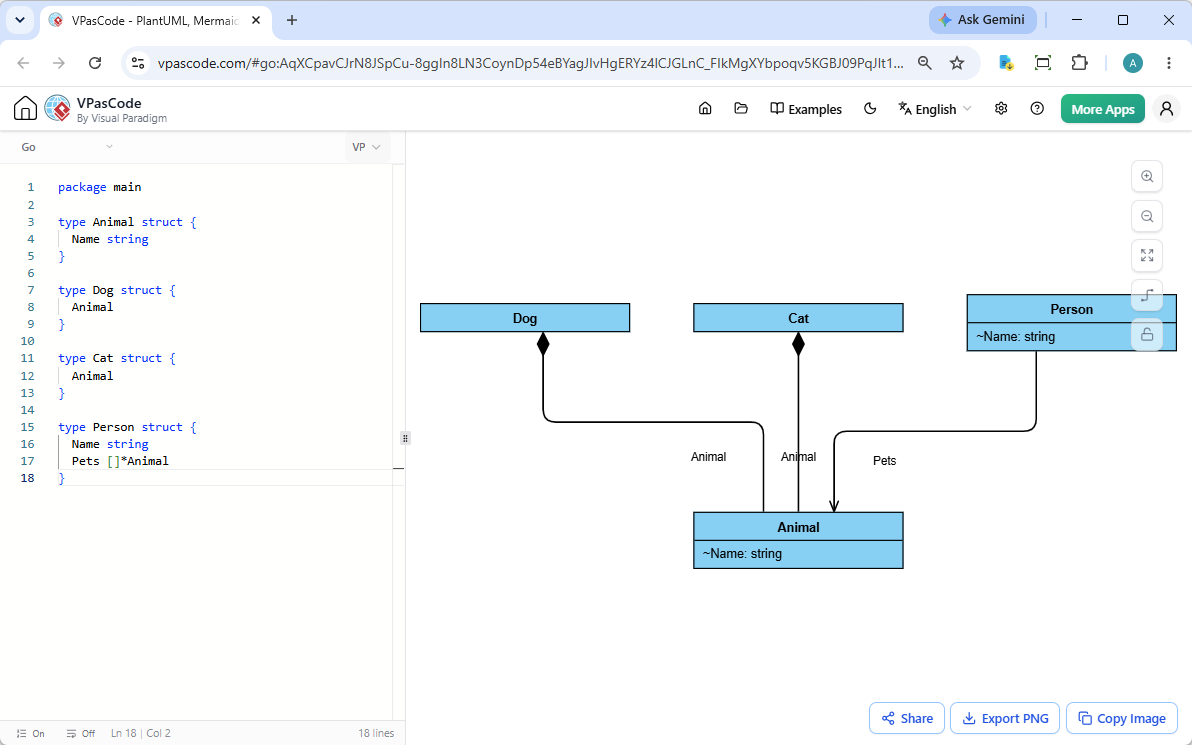Viewport: 1192px width, 745px height.
Task: Select the Person class header in the diagram
Action: pos(1071,309)
